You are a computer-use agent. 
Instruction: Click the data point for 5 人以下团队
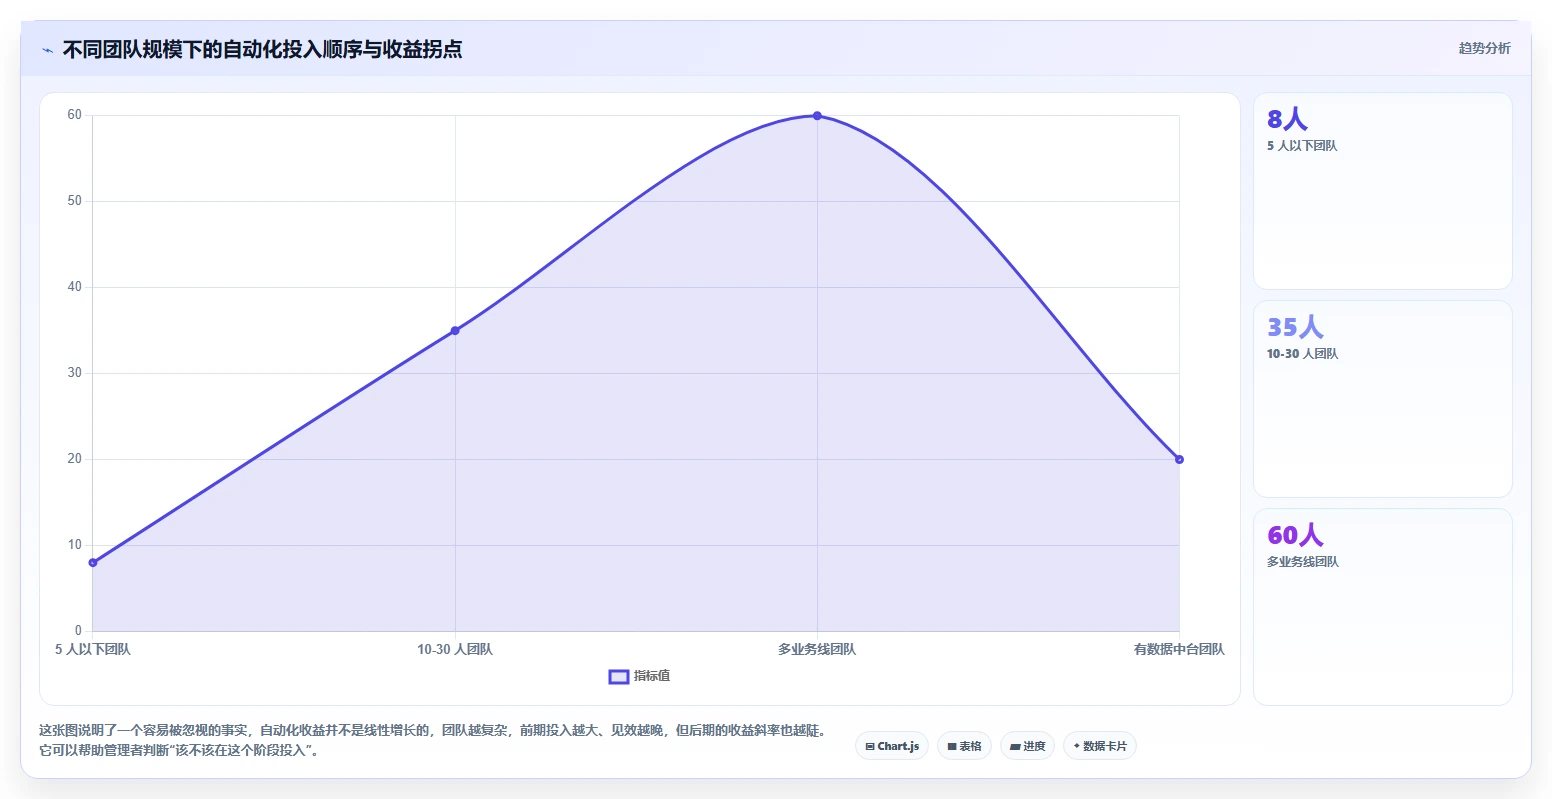tap(93, 562)
